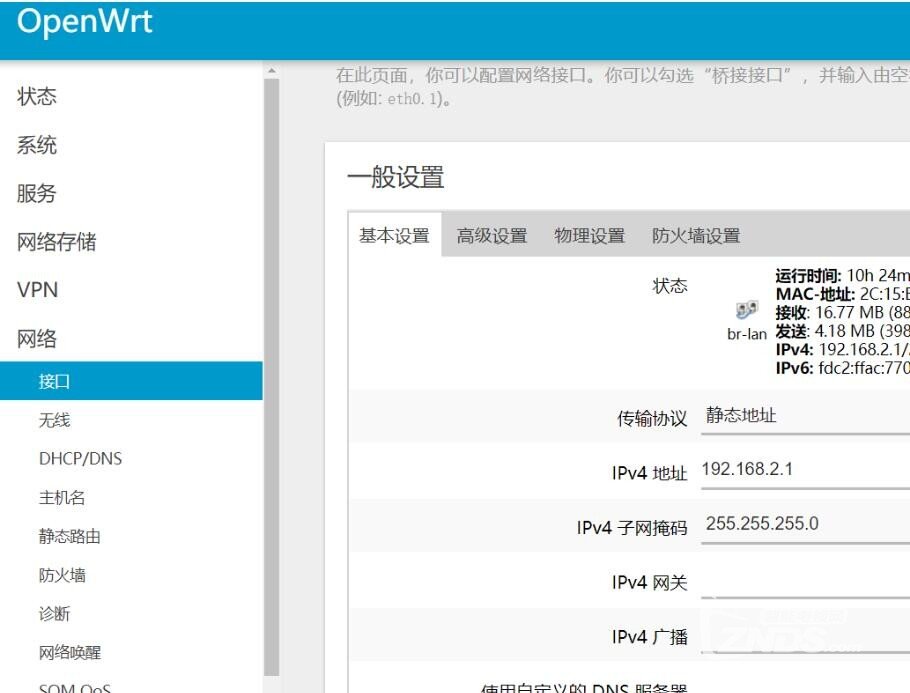
Task: Click the IPv4 广播 input field
Action: coord(806,636)
